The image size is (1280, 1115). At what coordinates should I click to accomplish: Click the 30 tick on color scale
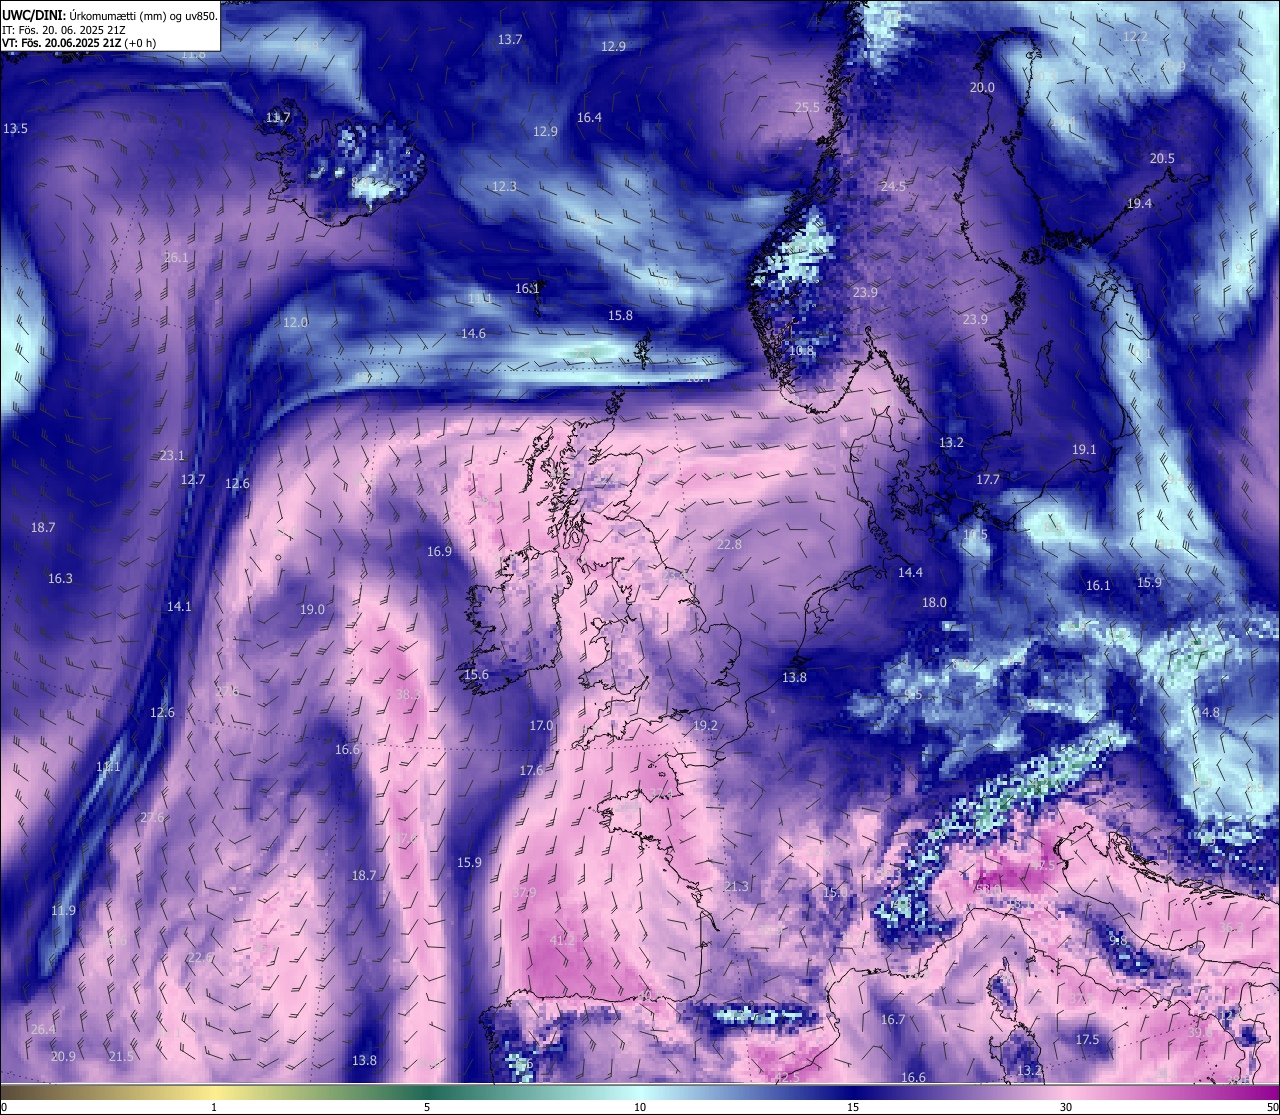click(x=1066, y=1107)
